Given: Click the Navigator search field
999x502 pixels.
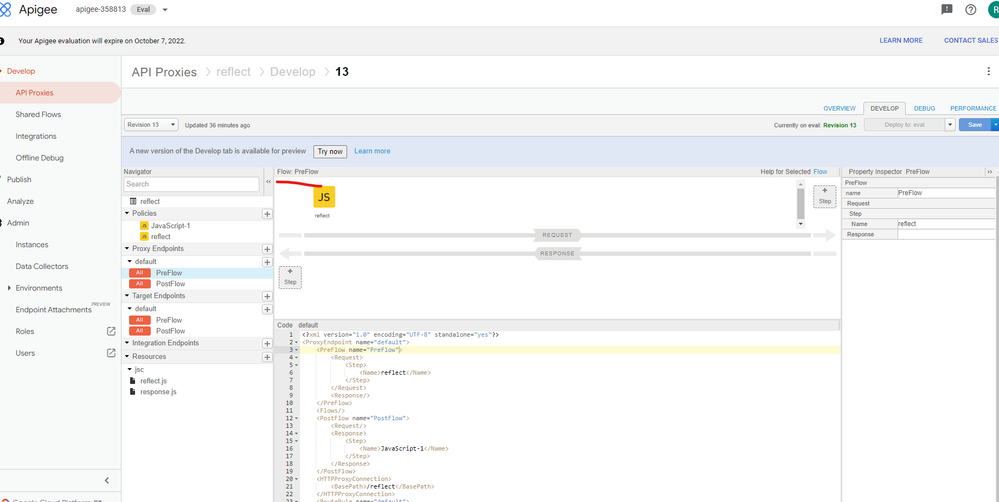Looking at the screenshot, I should click(192, 184).
